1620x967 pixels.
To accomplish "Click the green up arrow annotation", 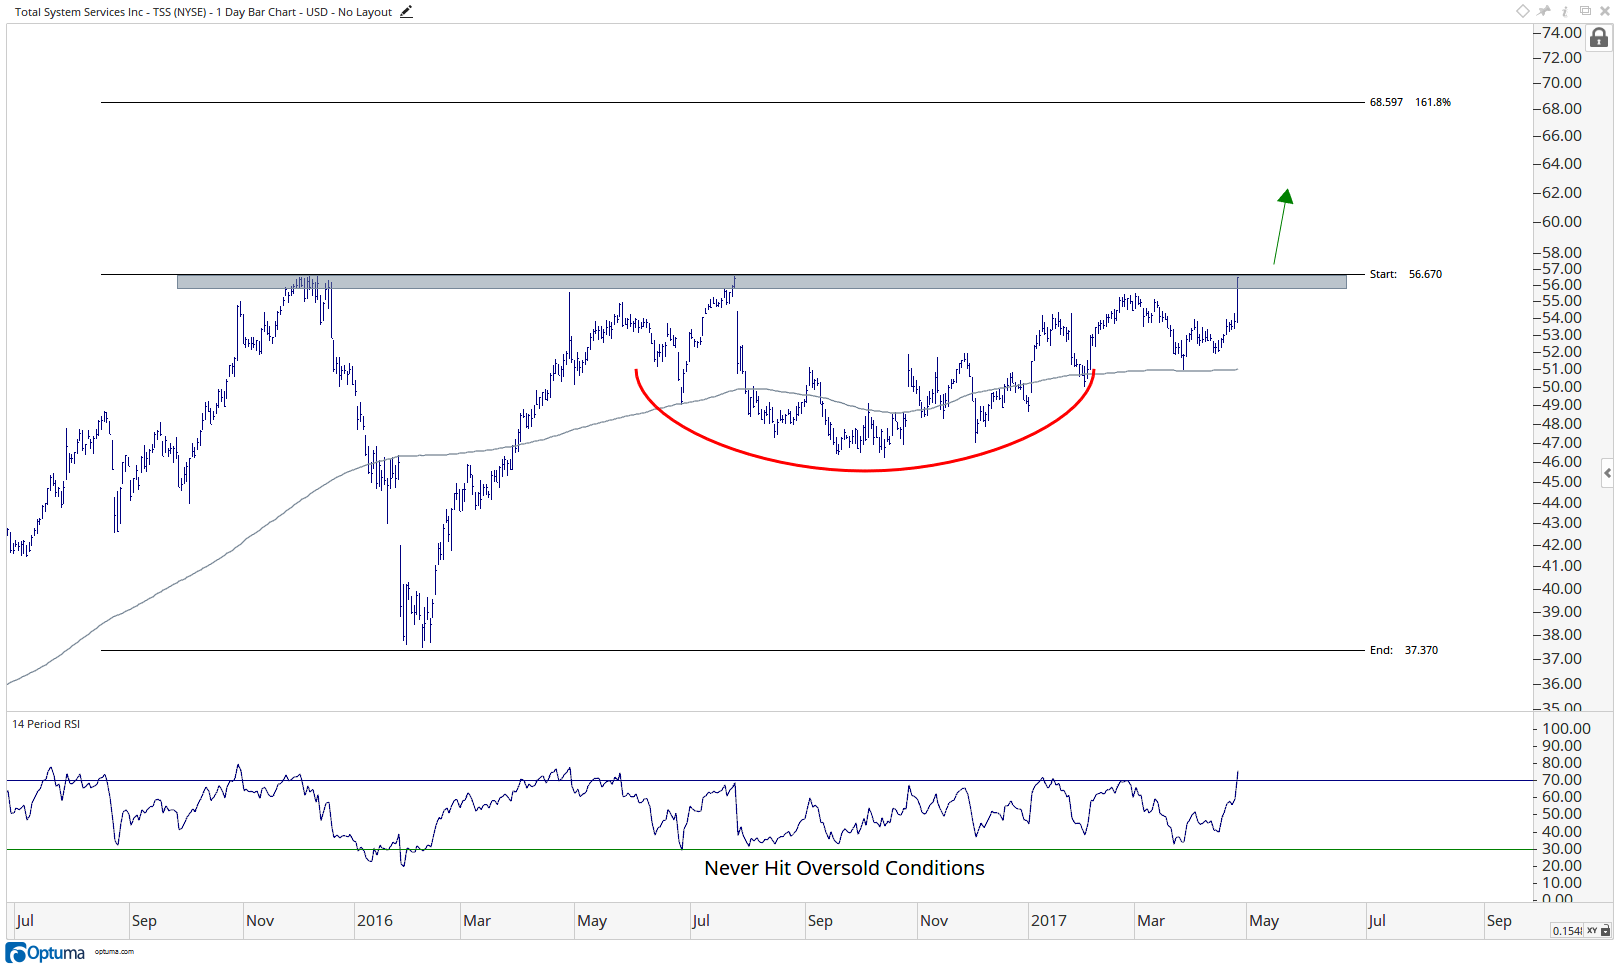I will tap(1283, 226).
